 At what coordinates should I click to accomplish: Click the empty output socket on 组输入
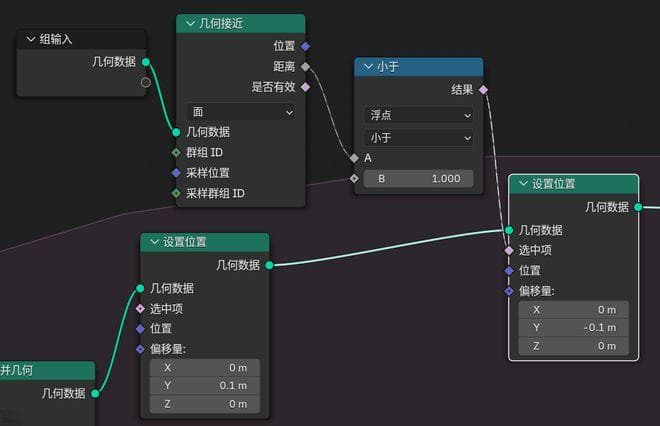coord(146,82)
